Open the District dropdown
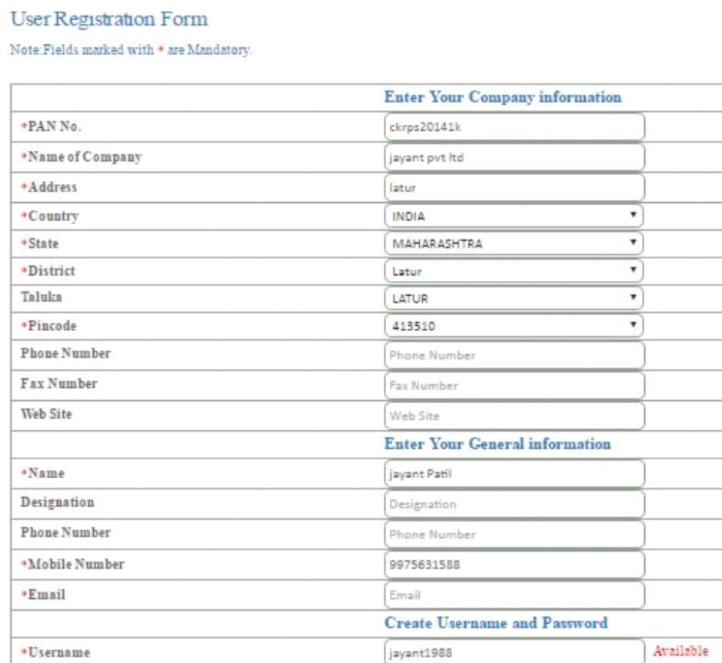 point(514,271)
